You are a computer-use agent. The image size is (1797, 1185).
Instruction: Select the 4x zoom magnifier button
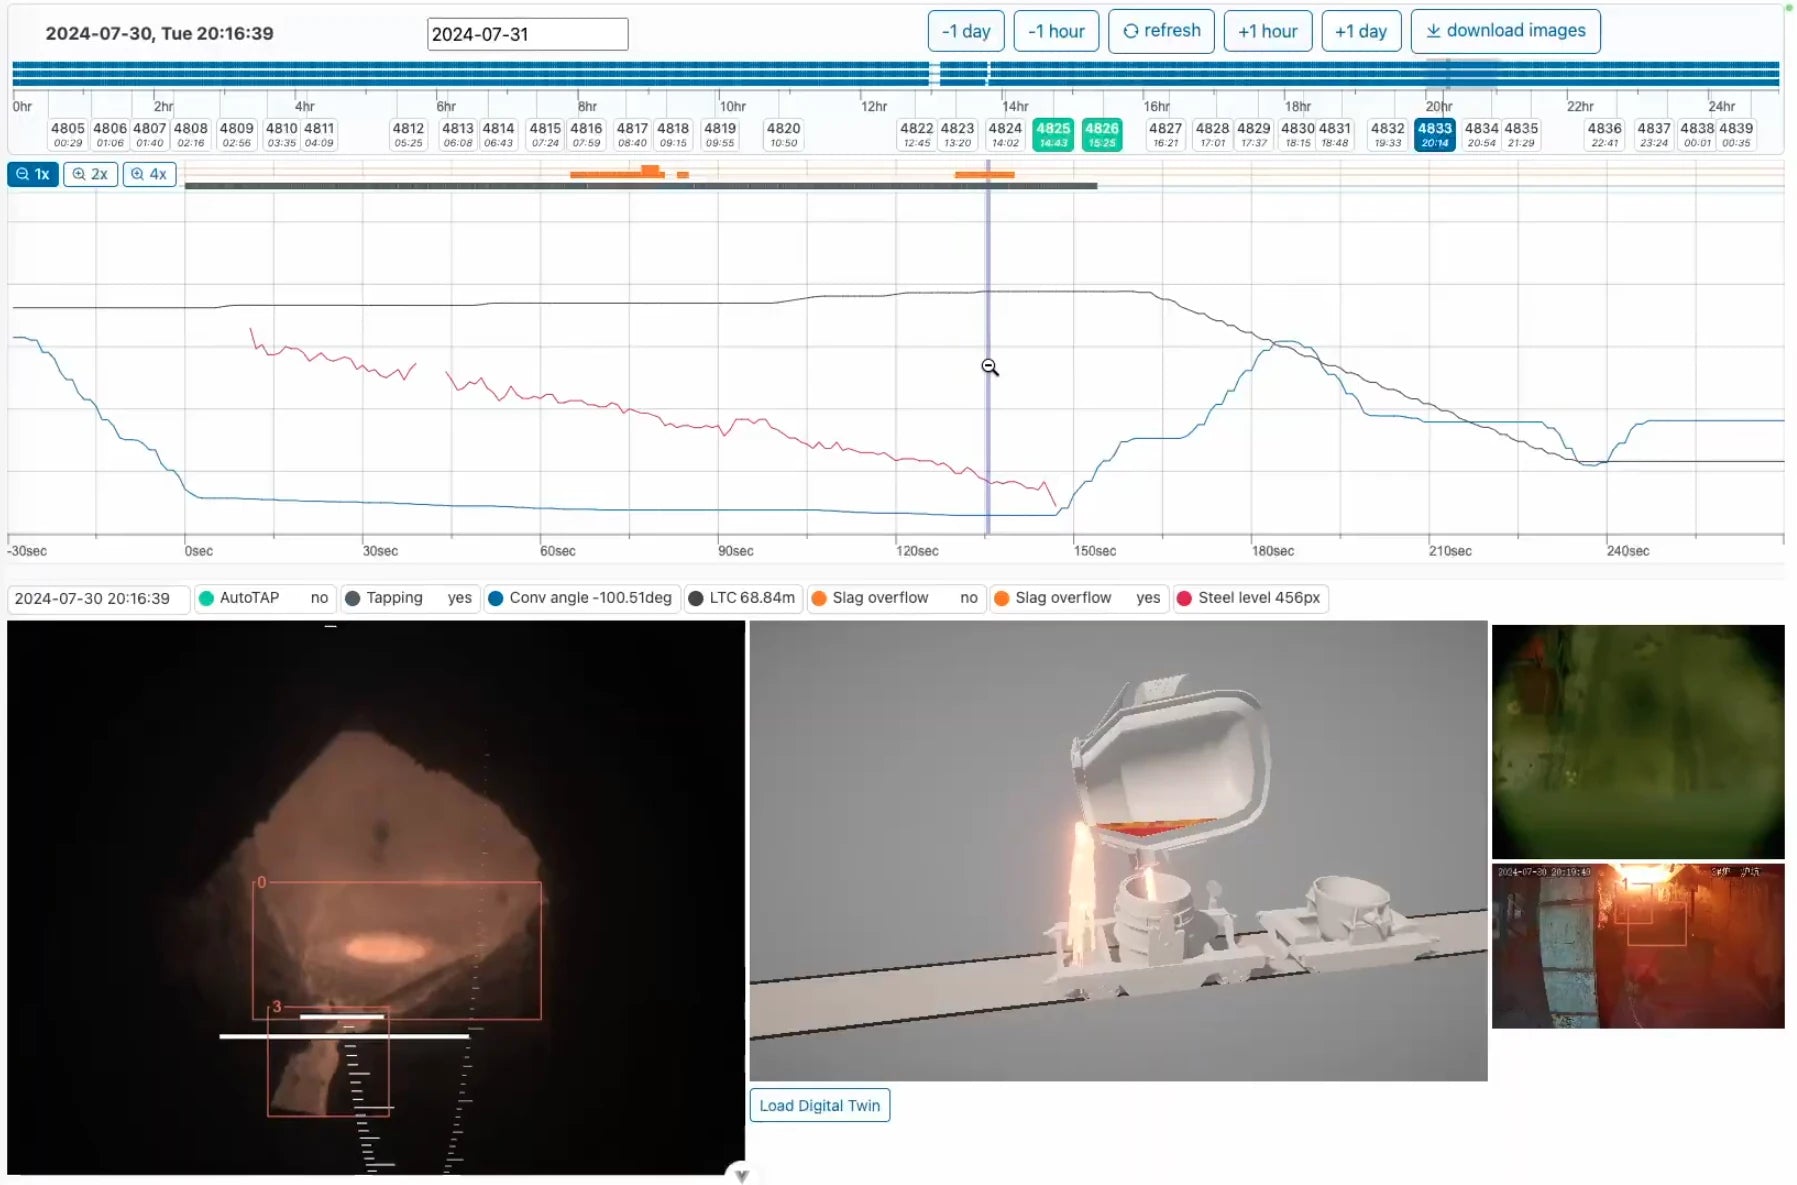coord(149,174)
